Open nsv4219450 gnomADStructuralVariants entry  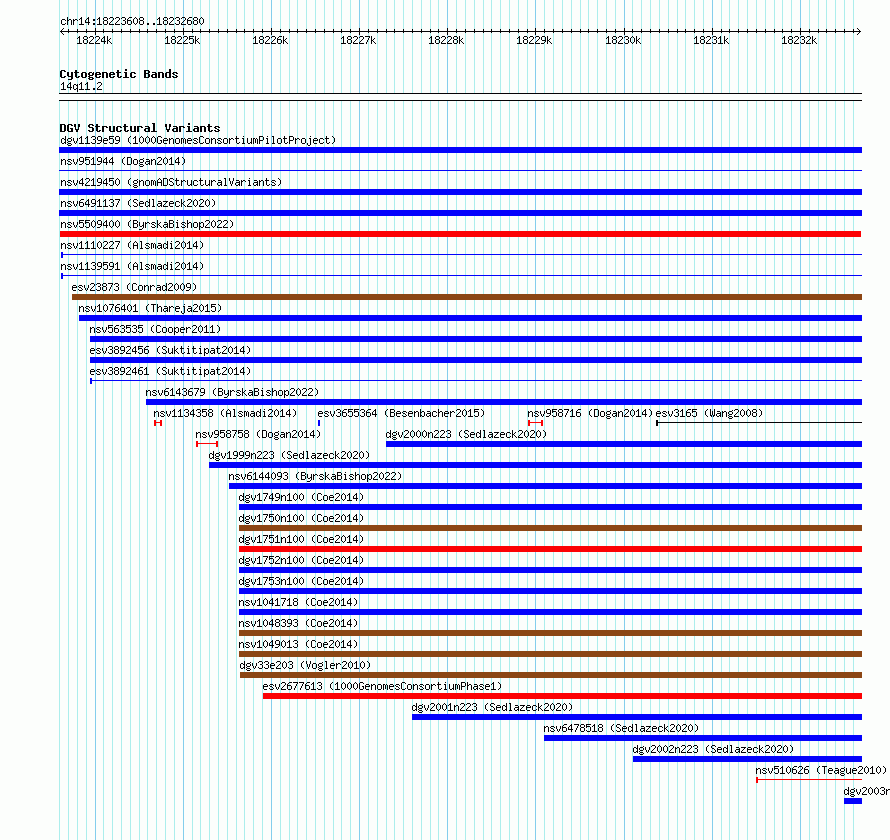click(171, 182)
